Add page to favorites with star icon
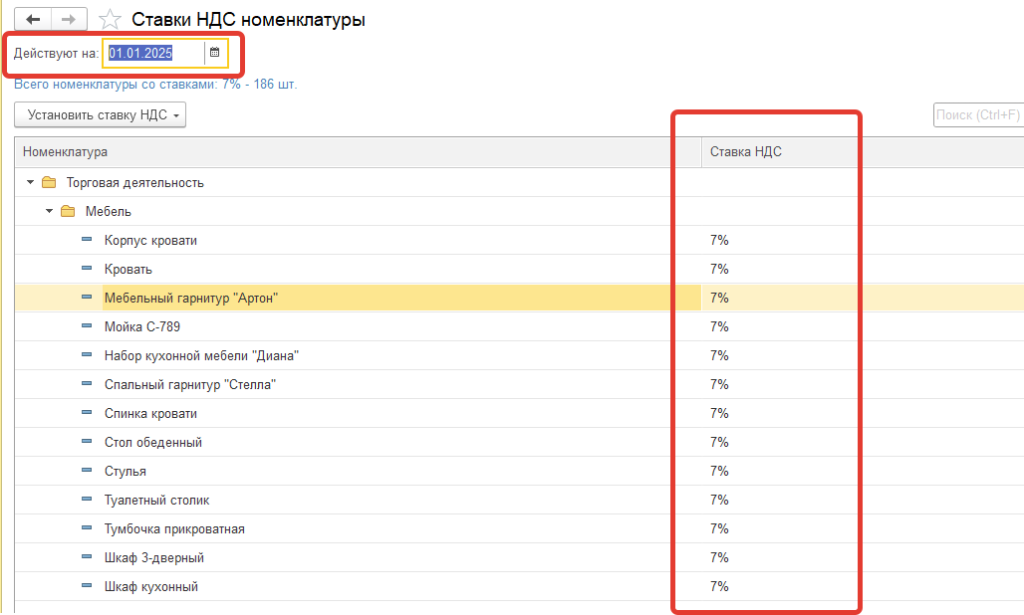1024x615 pixels. coord(111,20)
